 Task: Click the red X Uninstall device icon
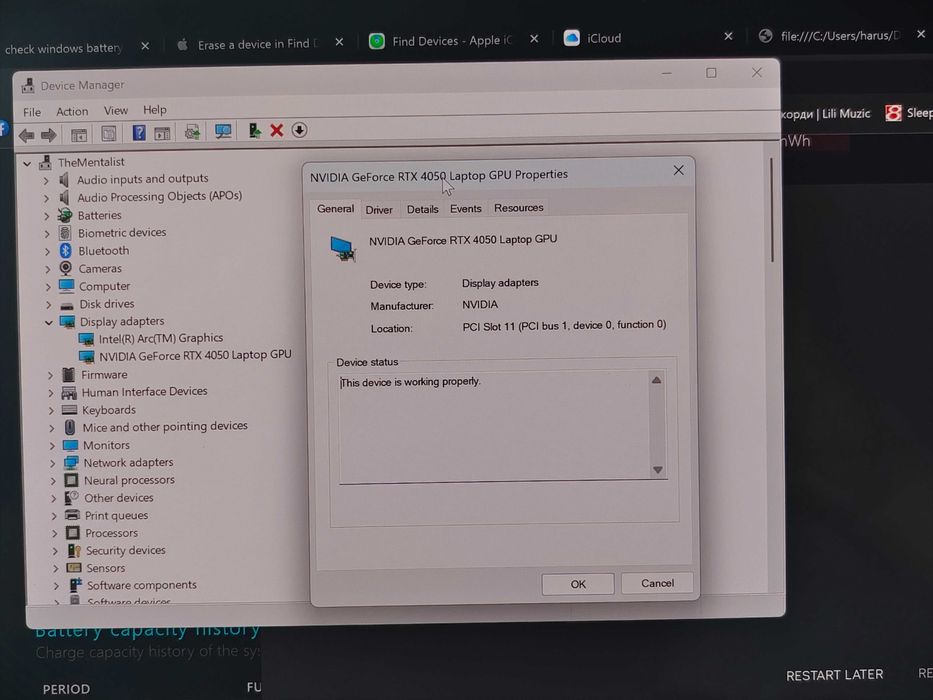(x=277, y=130)
